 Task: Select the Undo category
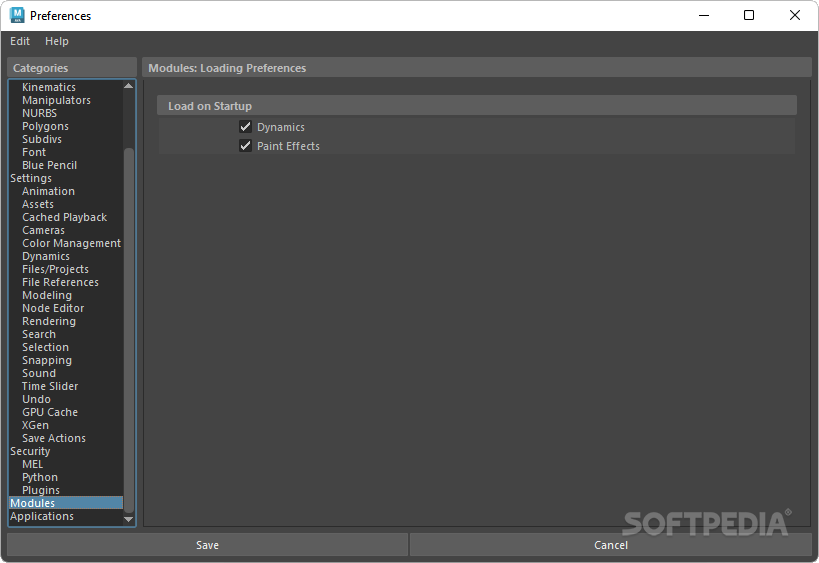(37, 400)
